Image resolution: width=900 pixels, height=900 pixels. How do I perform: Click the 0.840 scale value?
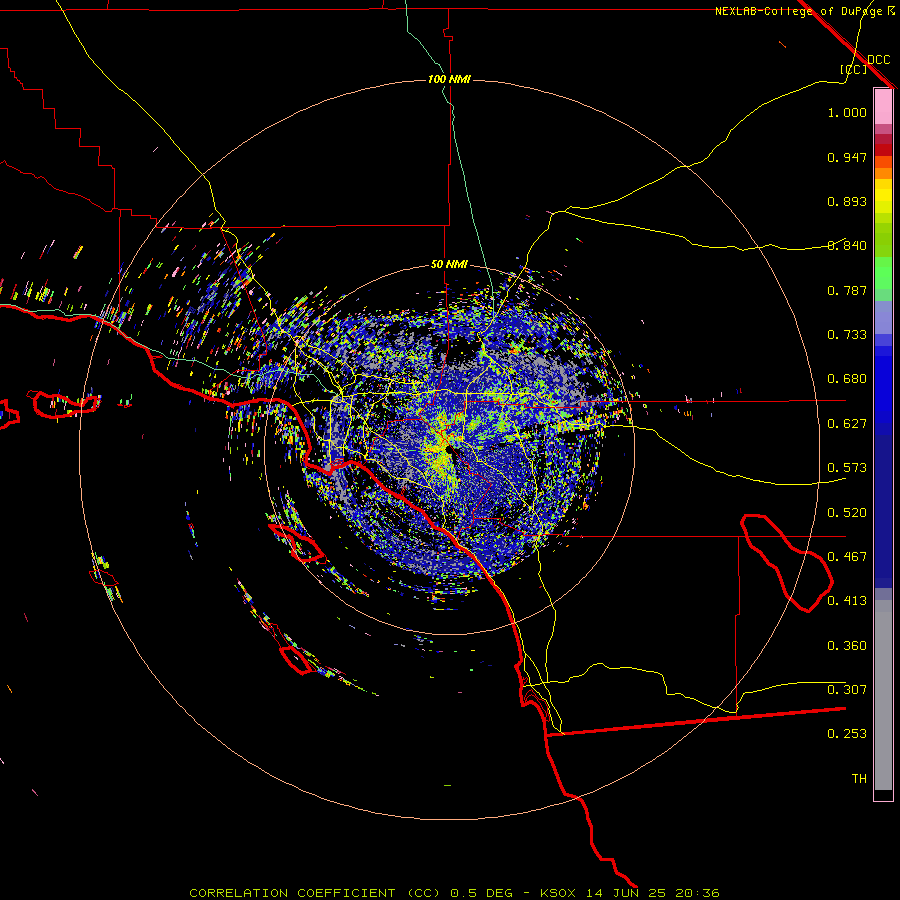tap(847, 246)
